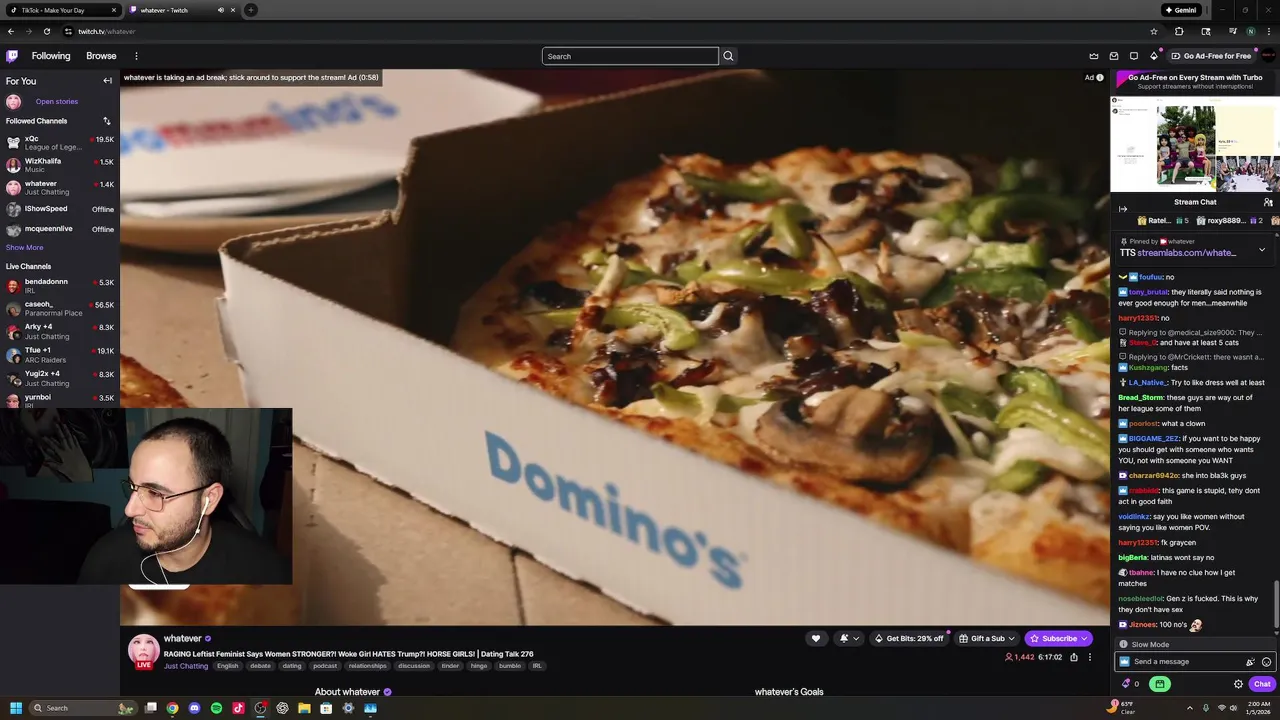This screenshot has height=720, width=1280.
Task: Click user avatar in Twitch top bar
Action: point(1268,56)
